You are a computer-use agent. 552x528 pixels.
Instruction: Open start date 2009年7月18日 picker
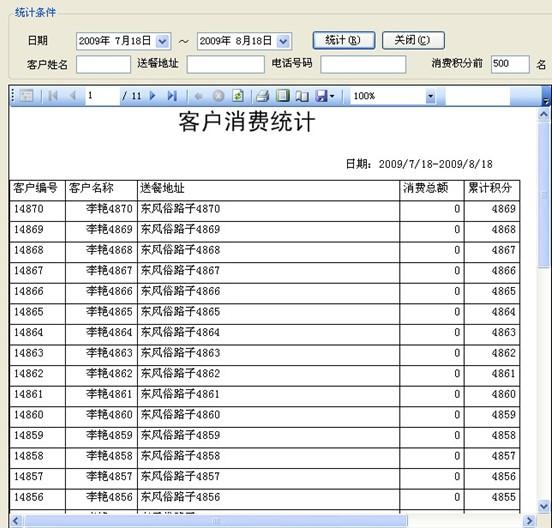point(163,42)
